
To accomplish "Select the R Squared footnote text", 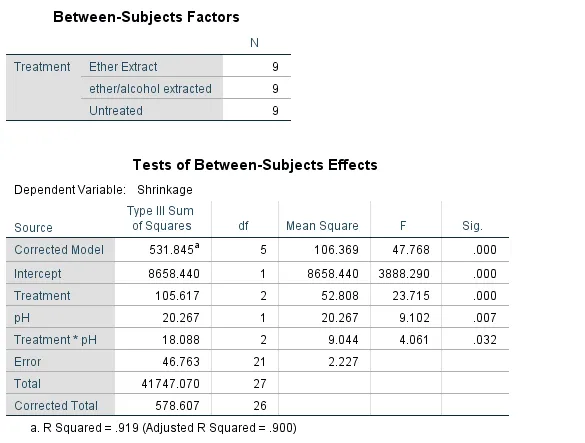I will [x=163, y=428].
